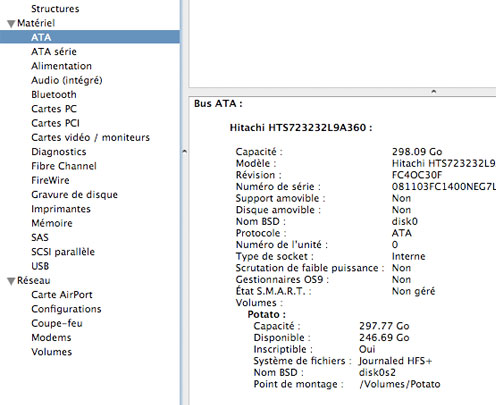This screenshot has width=496, height=405.
Task: Open ATA série in sidebar
Action: [54, 52]
